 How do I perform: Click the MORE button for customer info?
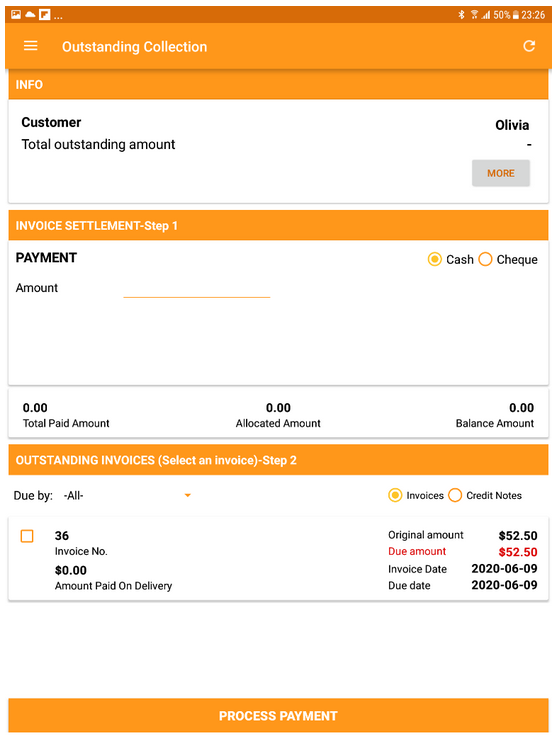click(501, 173)
